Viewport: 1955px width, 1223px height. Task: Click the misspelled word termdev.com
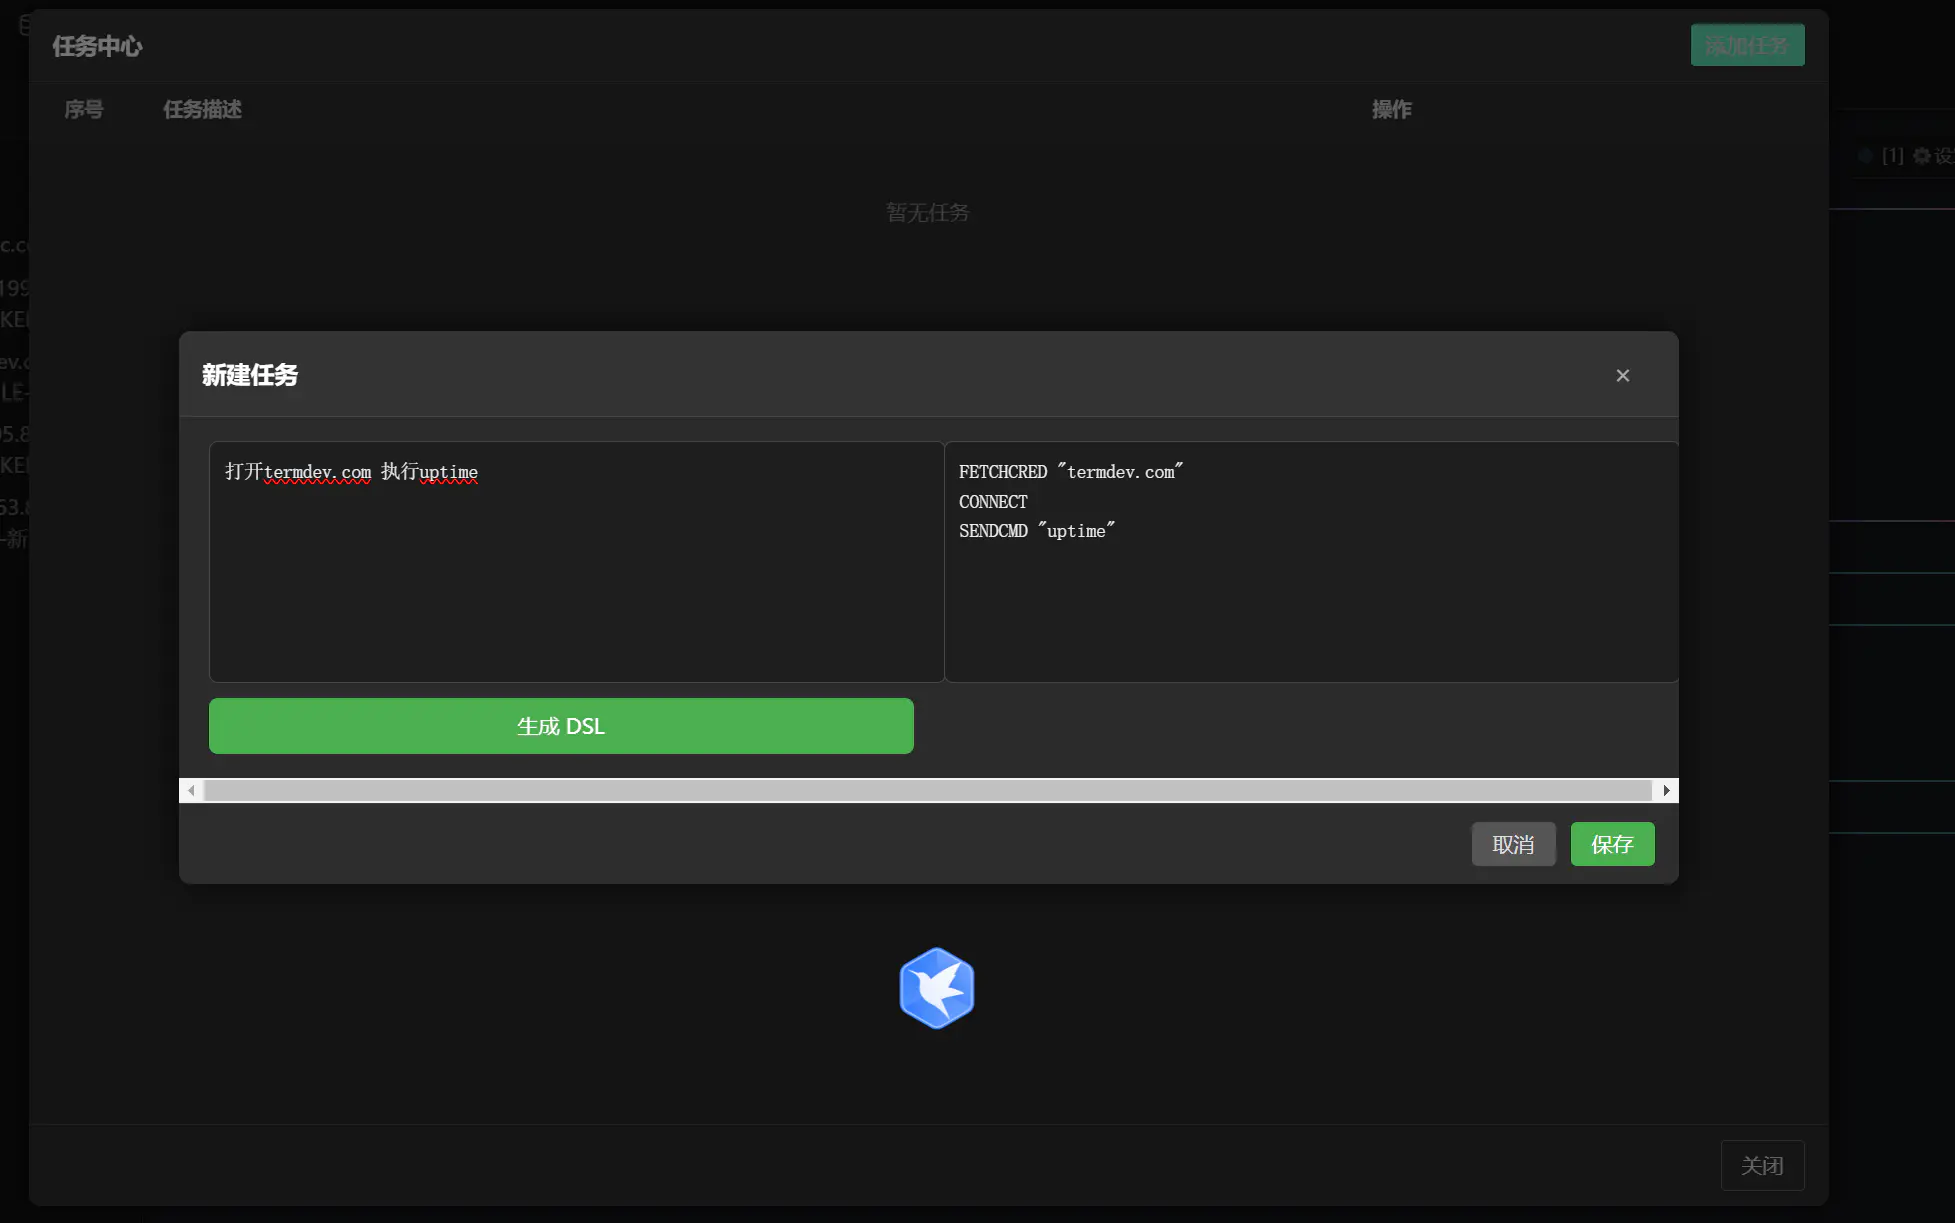pyautogui.click(x=317, y=472)
